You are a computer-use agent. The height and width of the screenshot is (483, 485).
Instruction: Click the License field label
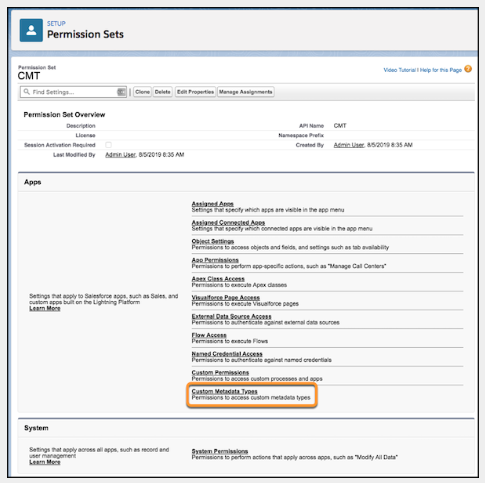coord(85,135)
